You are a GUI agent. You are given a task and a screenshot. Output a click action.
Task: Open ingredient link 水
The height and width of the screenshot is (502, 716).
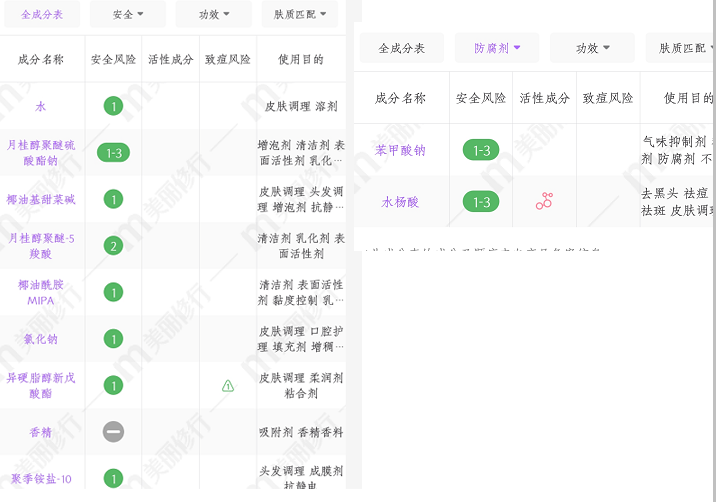[41, 106]
